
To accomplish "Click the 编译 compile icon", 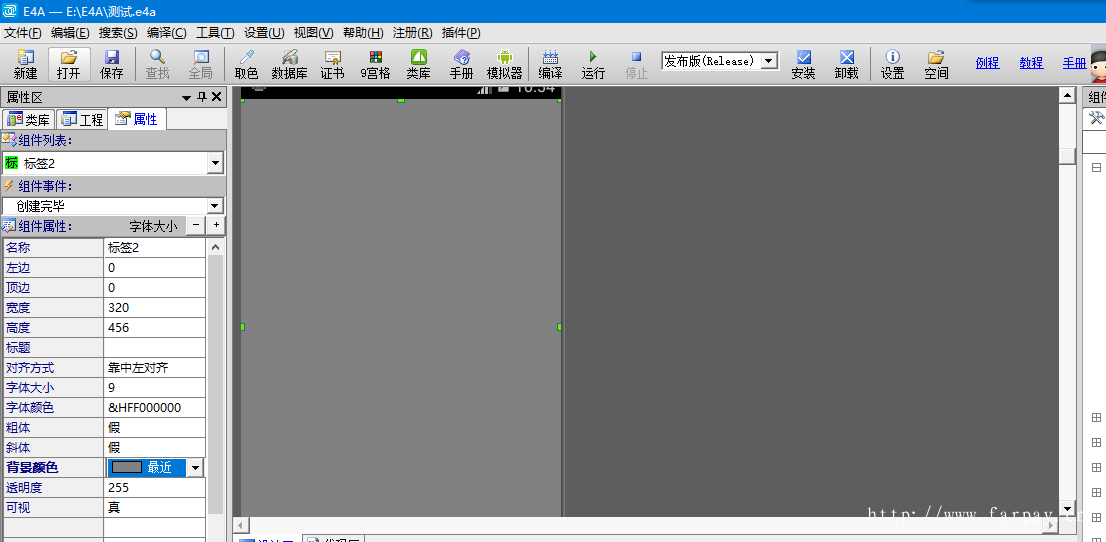I will coord(550,64).
